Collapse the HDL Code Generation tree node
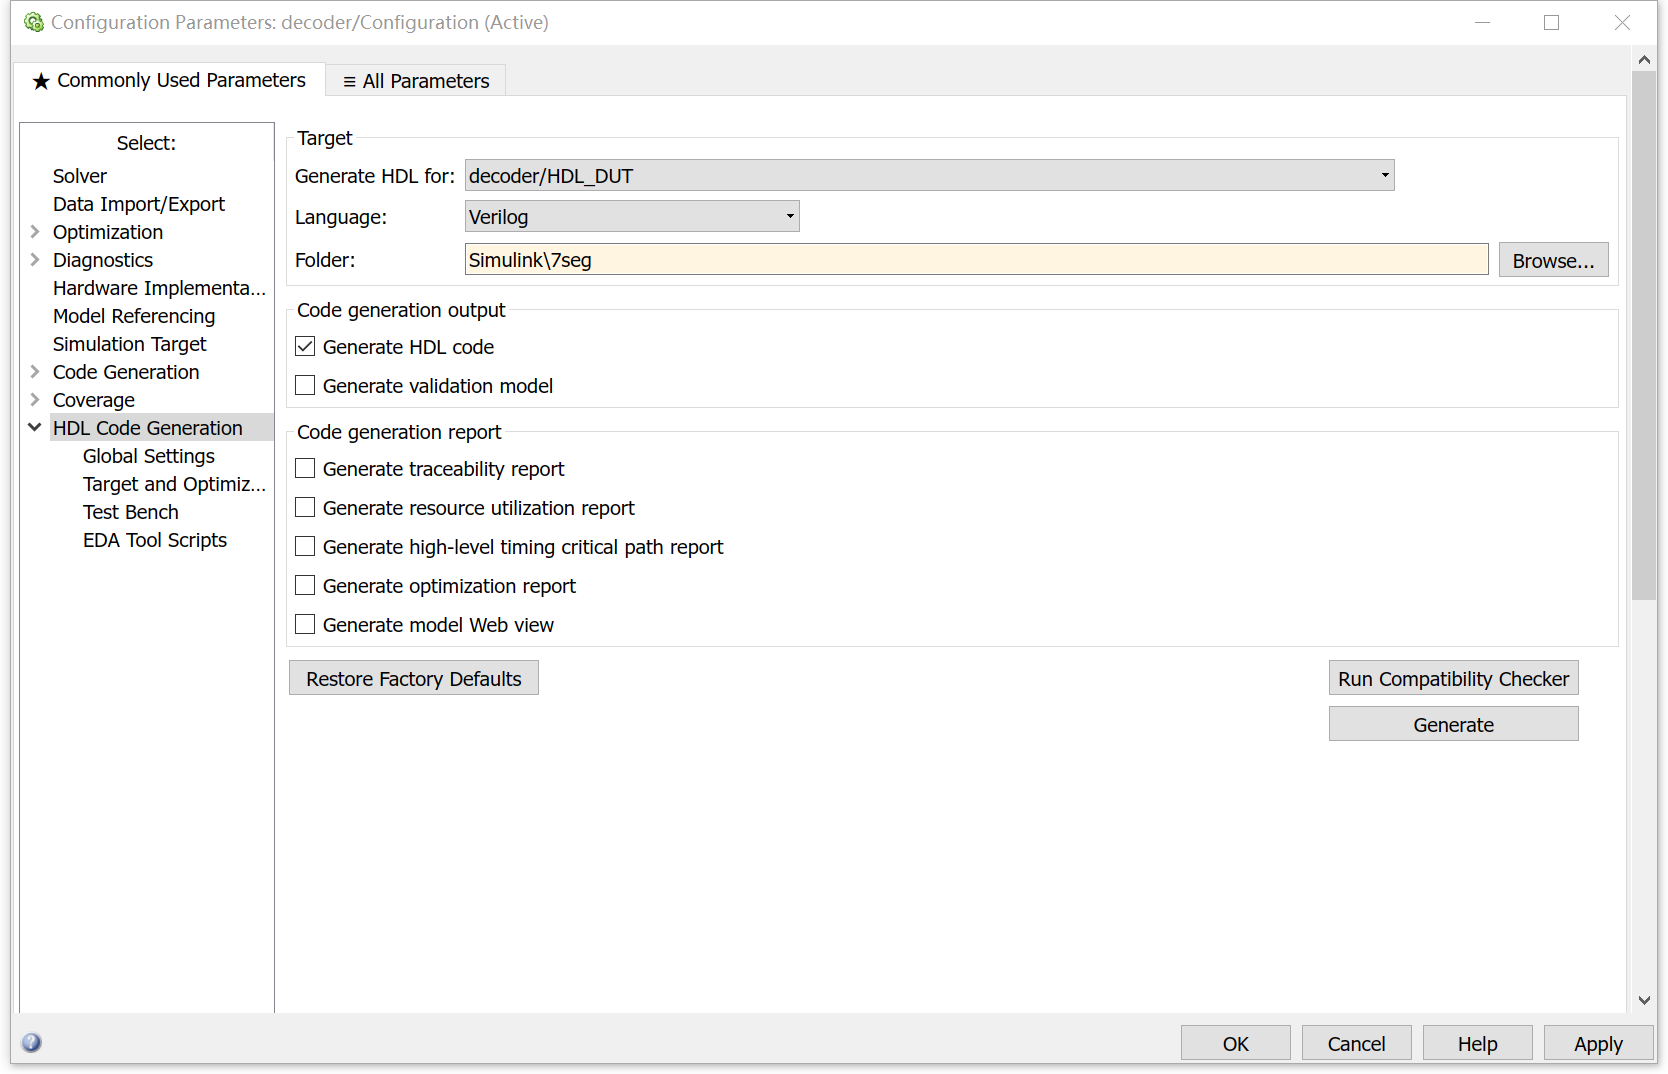1668x1074 pixels. 35,428
